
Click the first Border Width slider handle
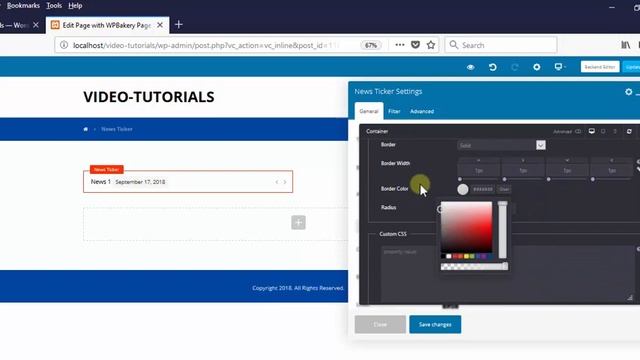click(x=460, y=179)
